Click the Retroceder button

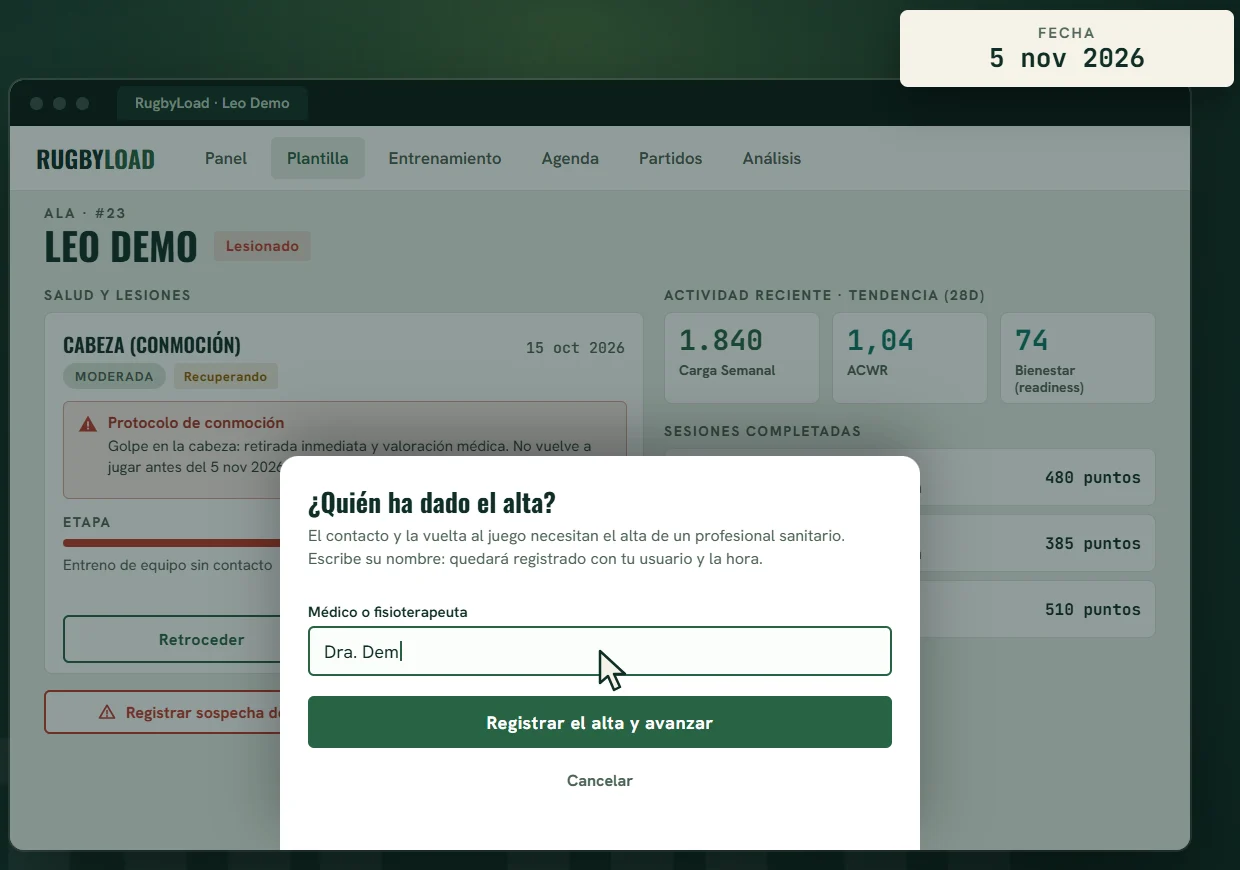(172, 639)
